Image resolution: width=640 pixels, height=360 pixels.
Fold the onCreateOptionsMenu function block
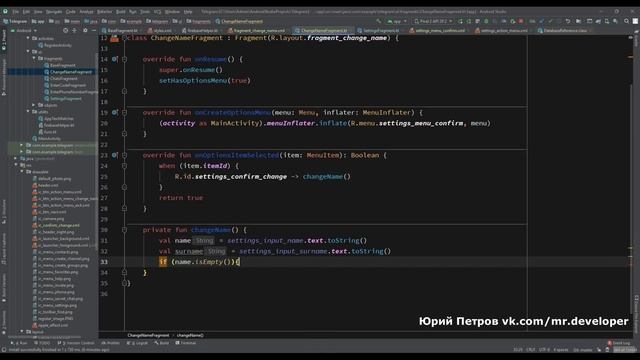tap(124, 112)
